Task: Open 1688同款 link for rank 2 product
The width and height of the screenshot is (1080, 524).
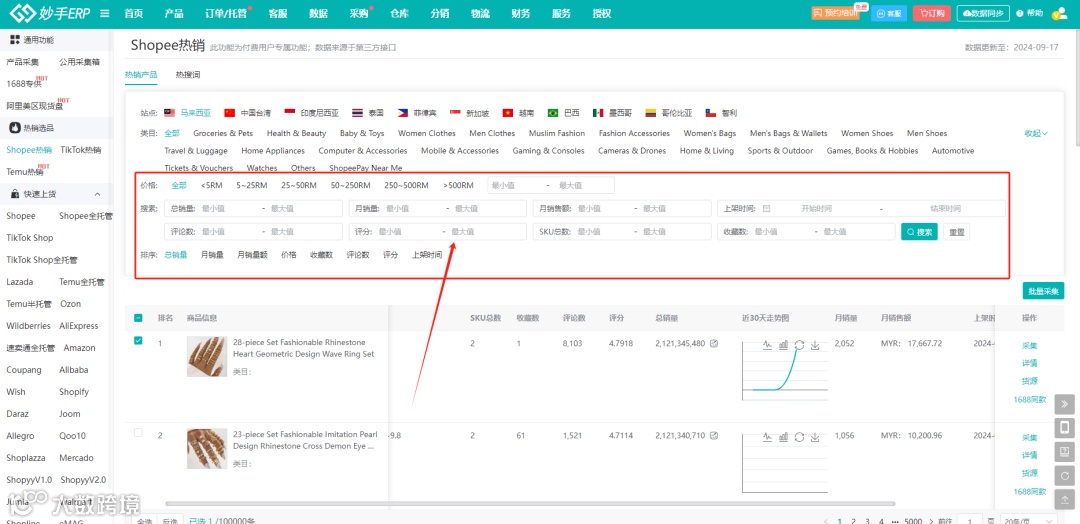Action: click(1030, 491)
